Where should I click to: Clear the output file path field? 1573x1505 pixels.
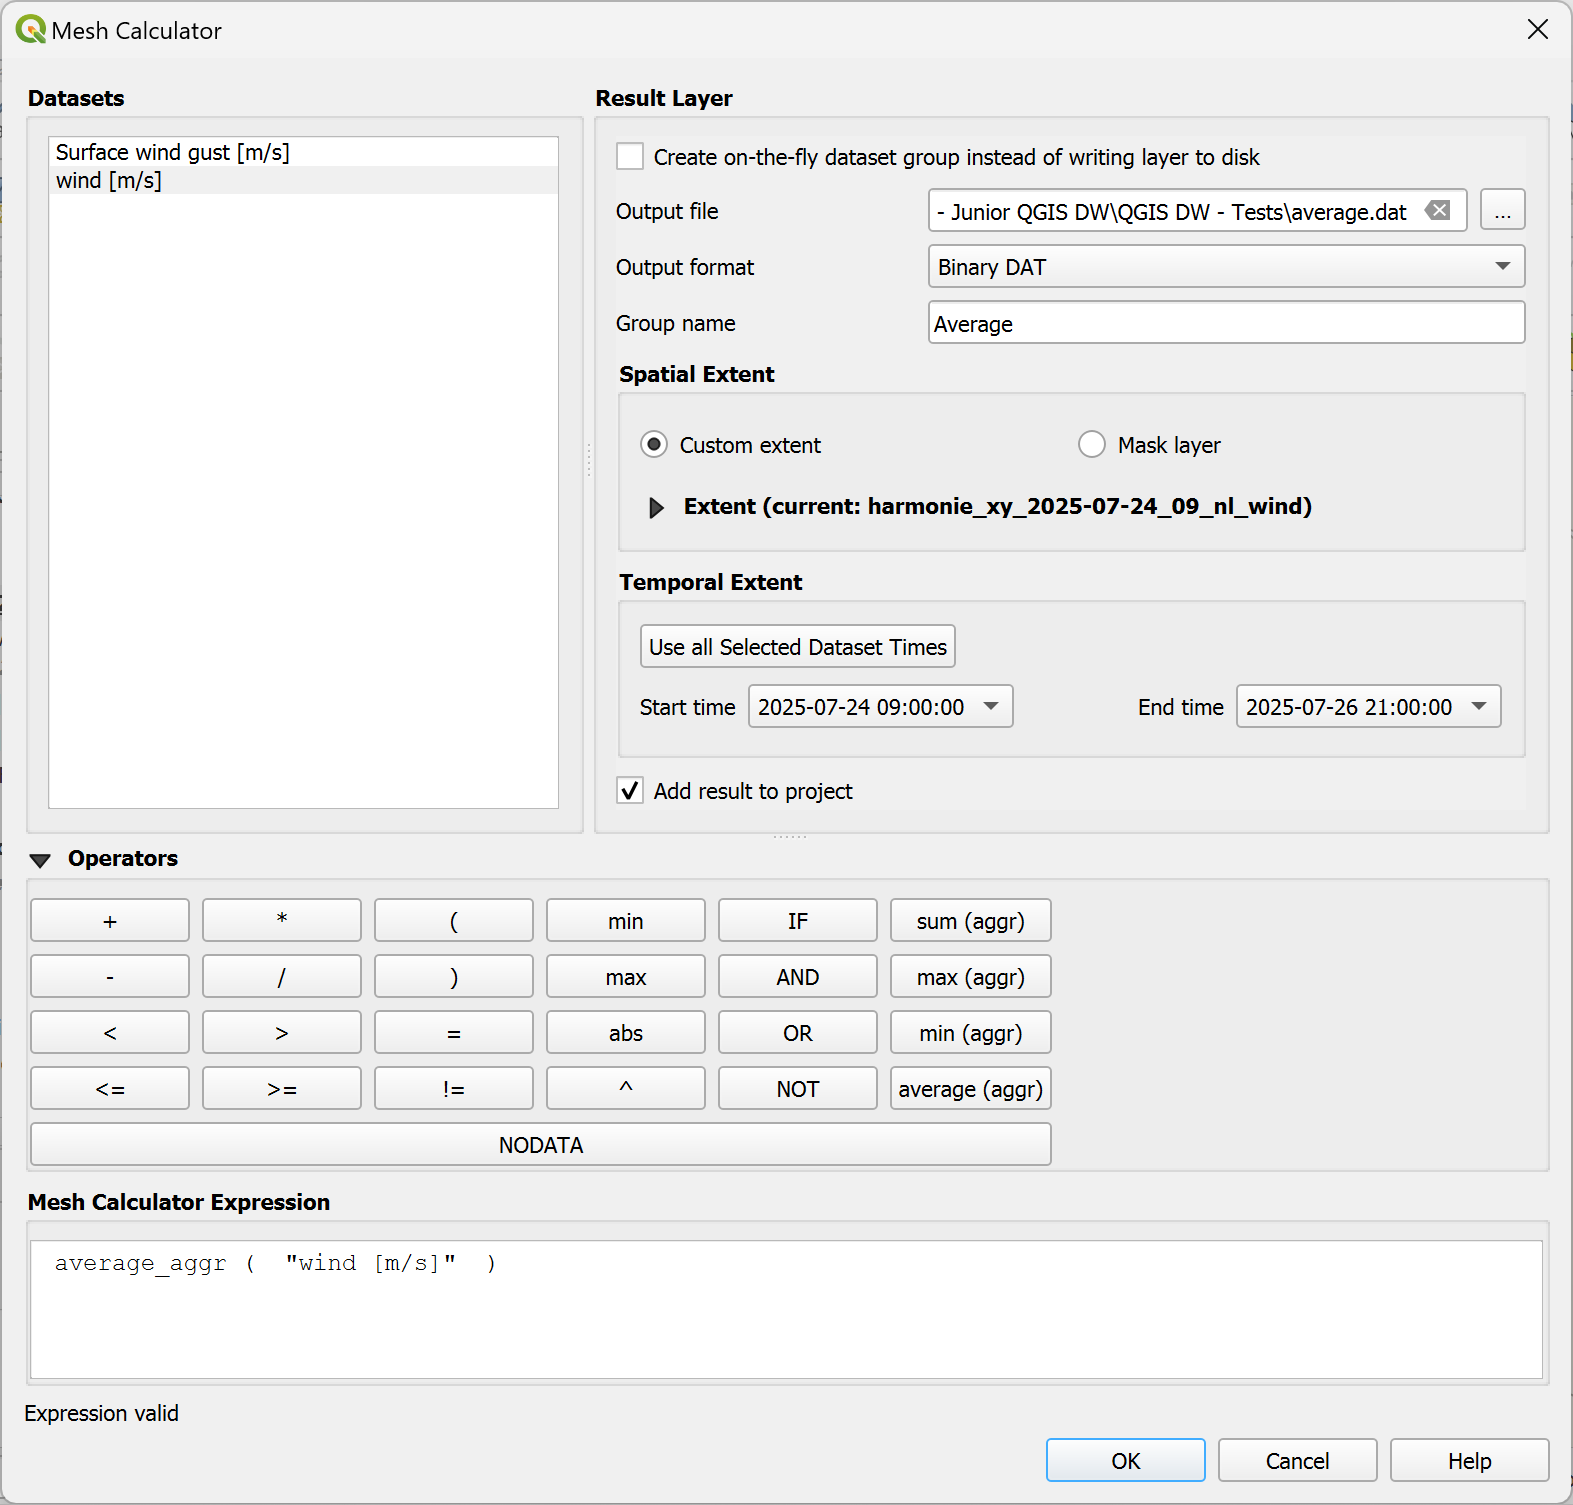tap(1437, 211)
